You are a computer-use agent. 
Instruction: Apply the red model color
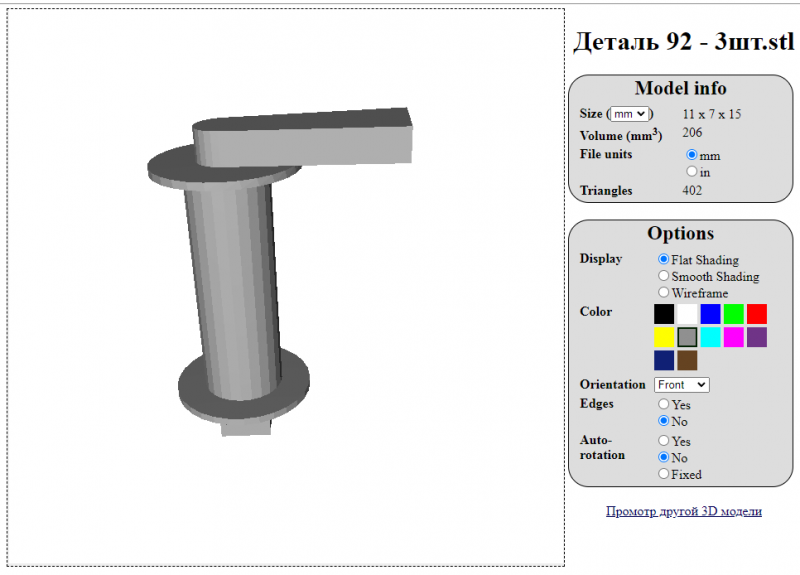click(757, 314)
